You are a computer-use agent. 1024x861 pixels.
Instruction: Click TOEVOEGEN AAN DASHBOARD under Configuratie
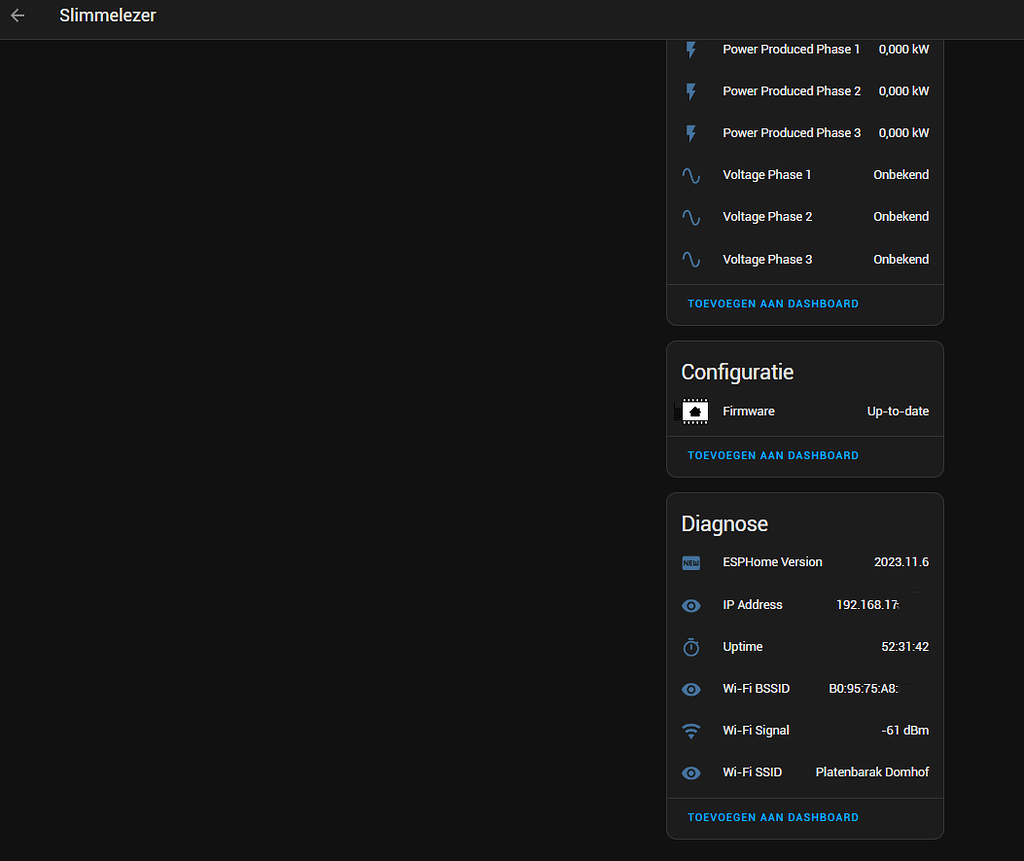click(772, 455)
